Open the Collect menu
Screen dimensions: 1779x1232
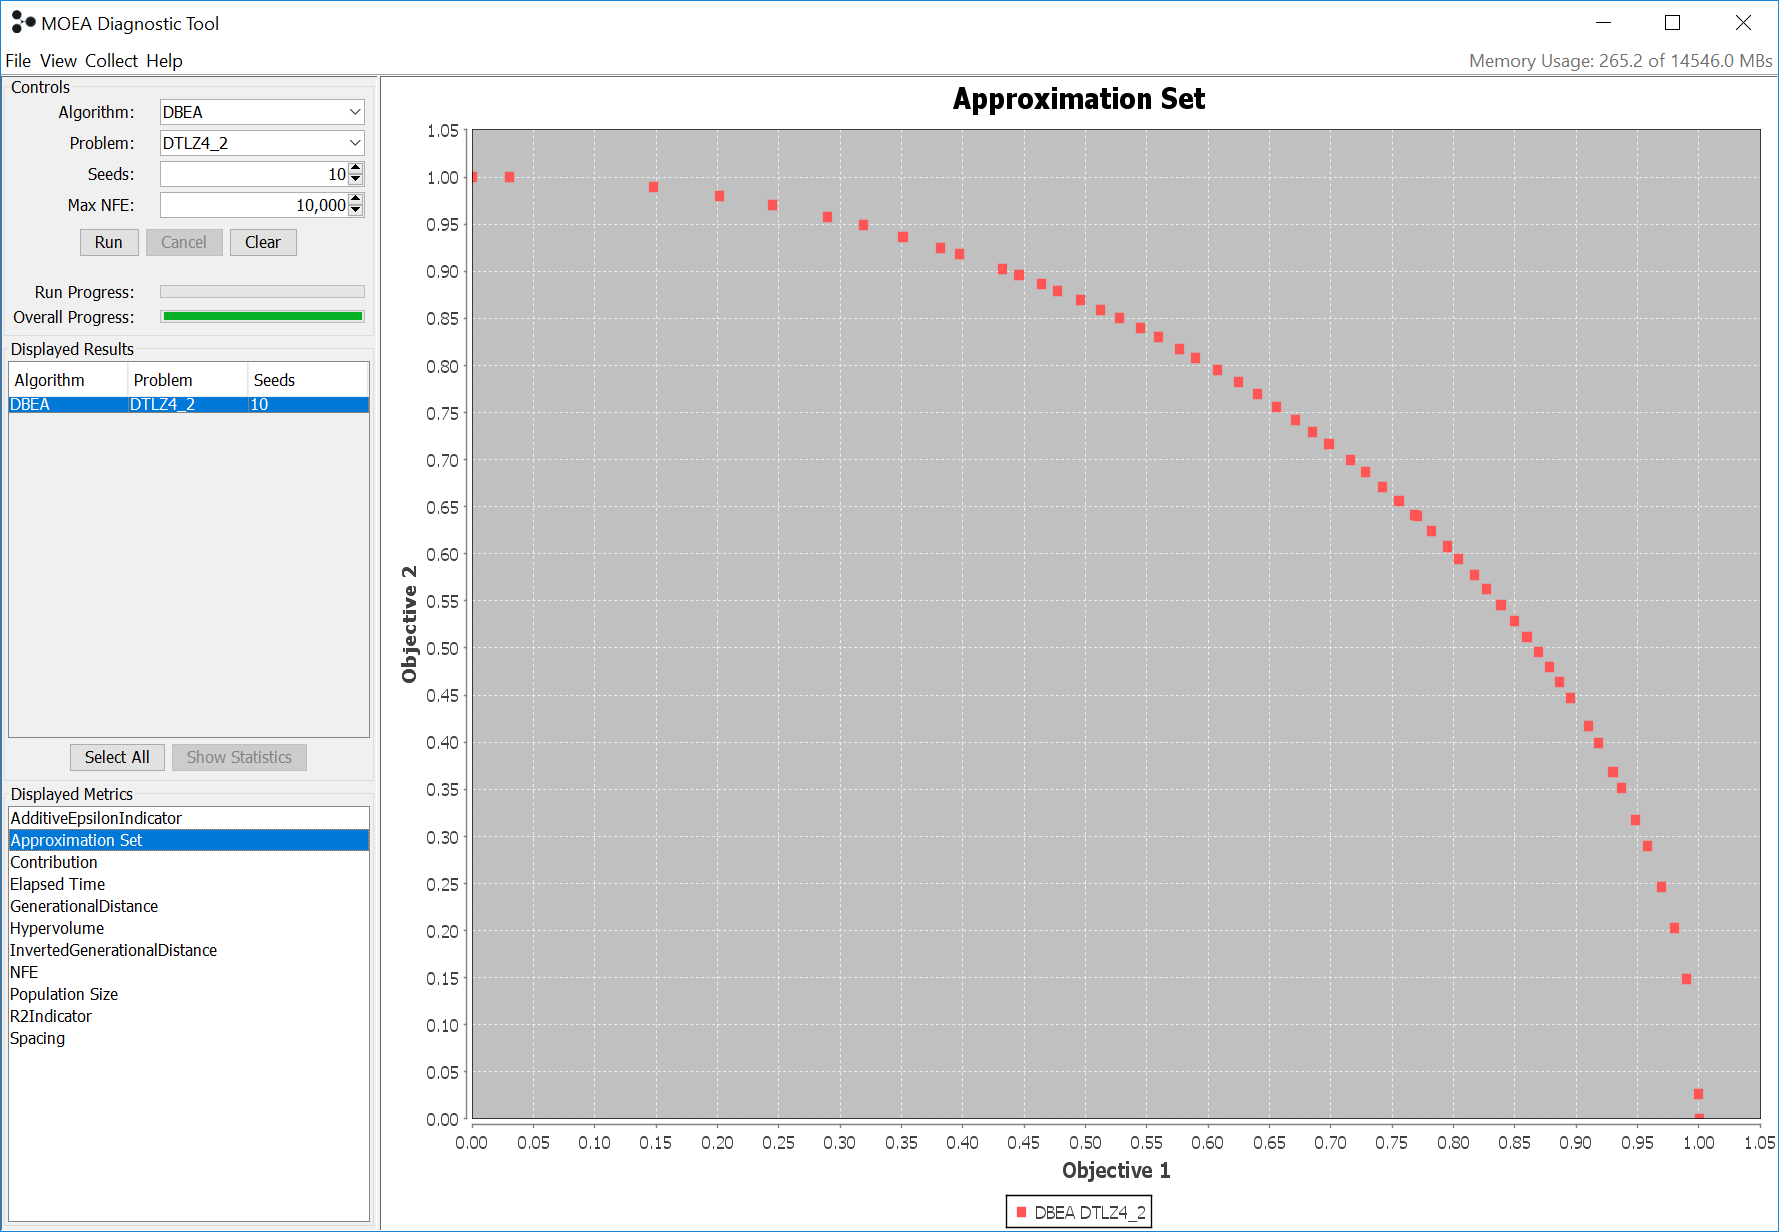(111, 61)
